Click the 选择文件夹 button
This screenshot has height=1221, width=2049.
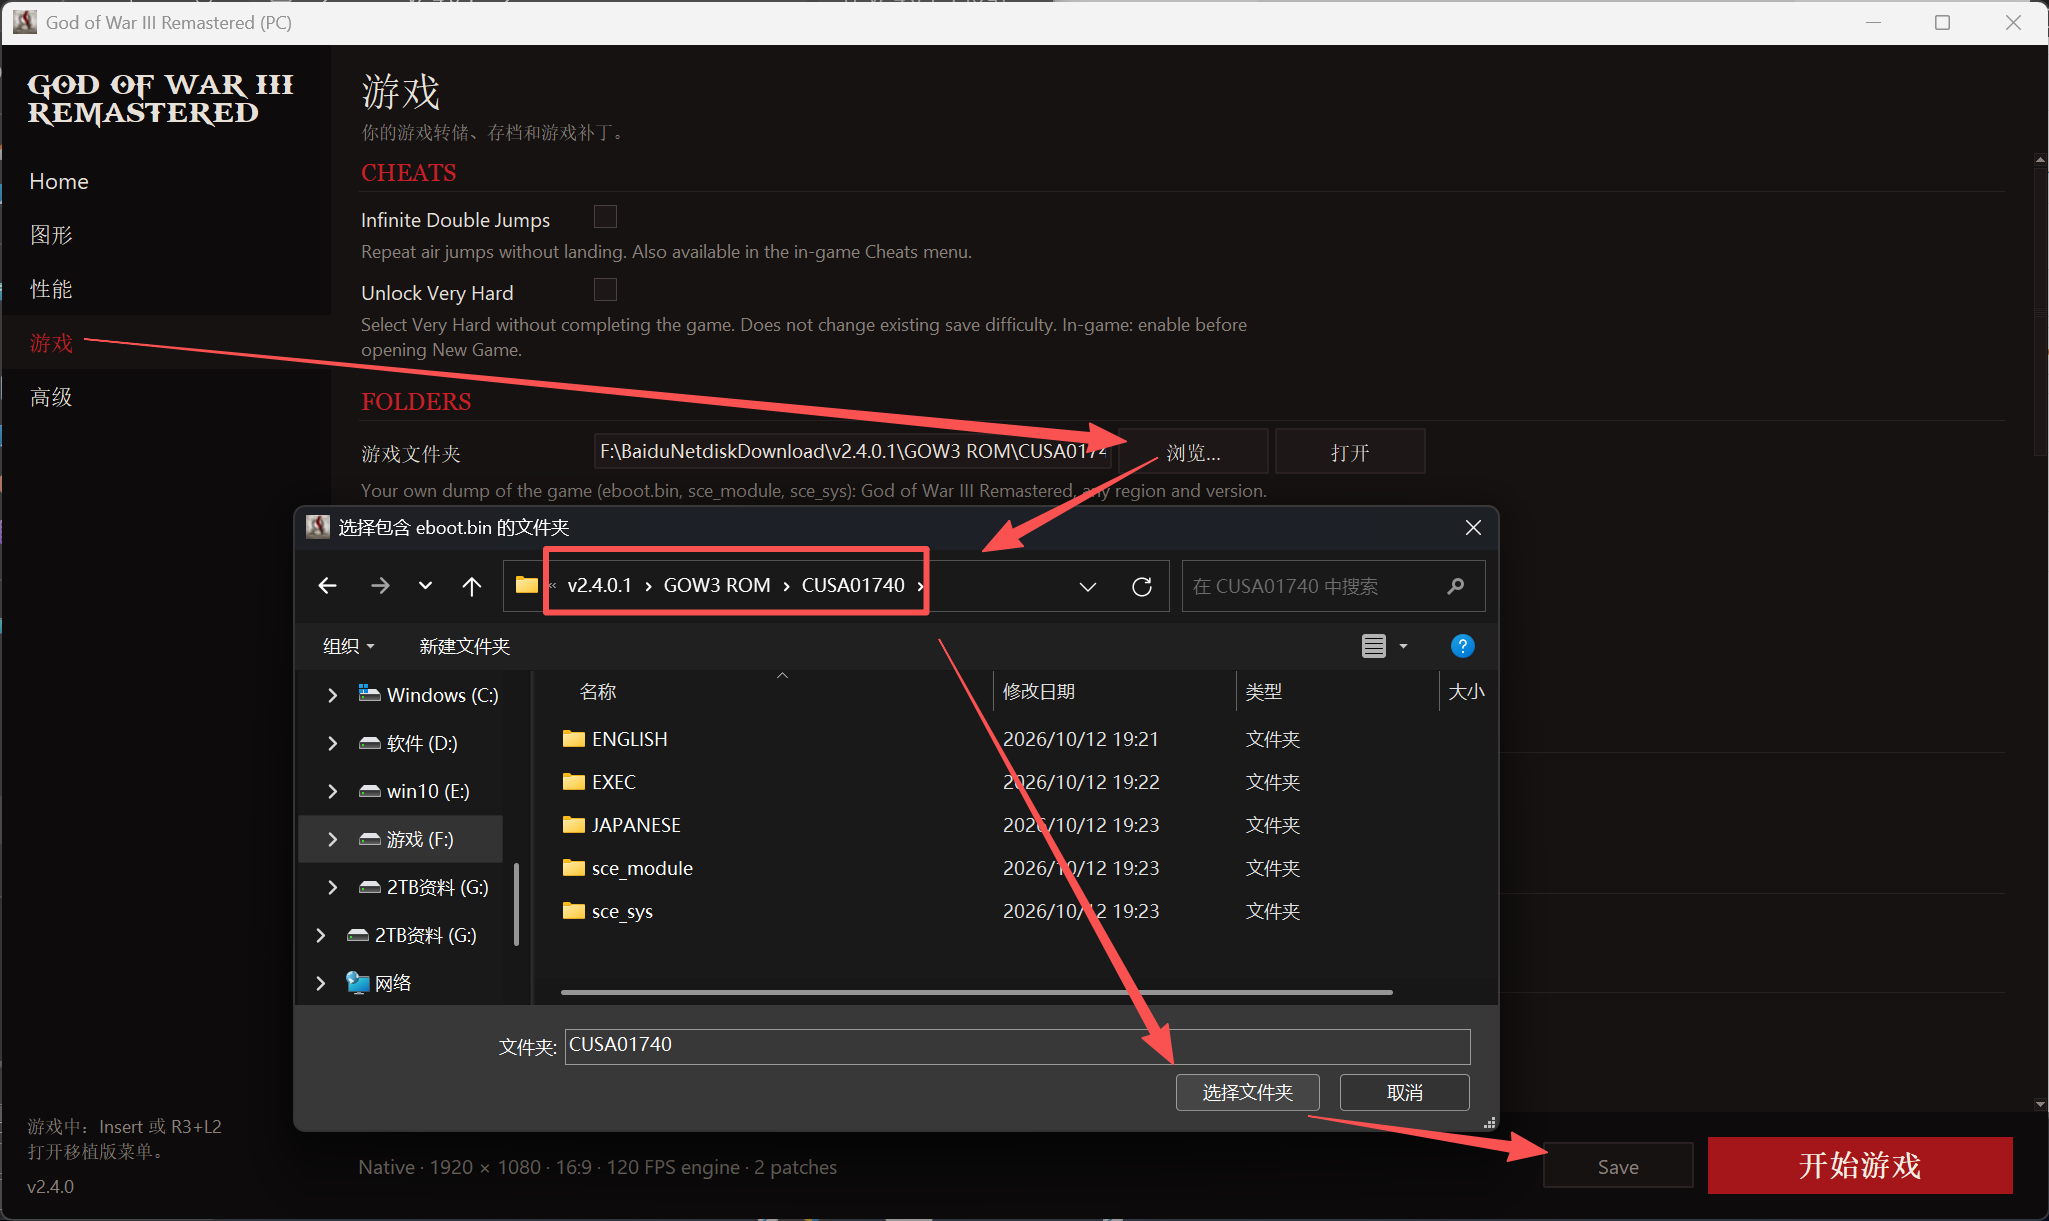tap(1248, 1092)
